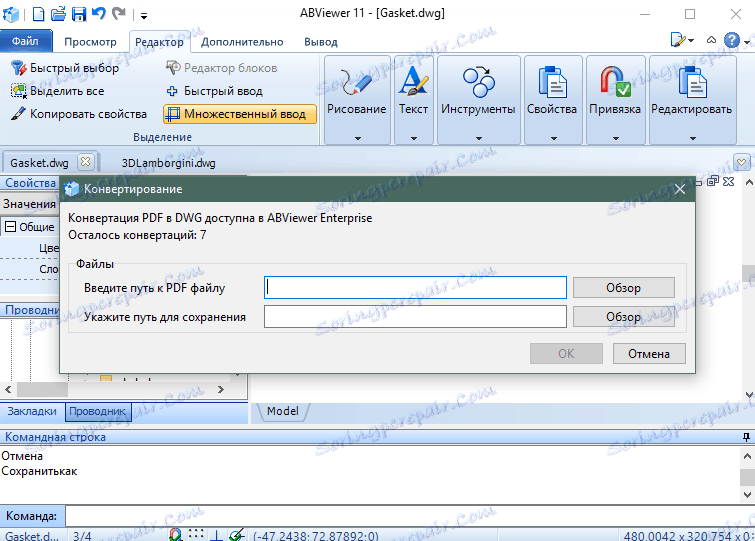Screen dimensions: 755x541
Task: Click the Редактор блоков tool
Action: (221, 68)
